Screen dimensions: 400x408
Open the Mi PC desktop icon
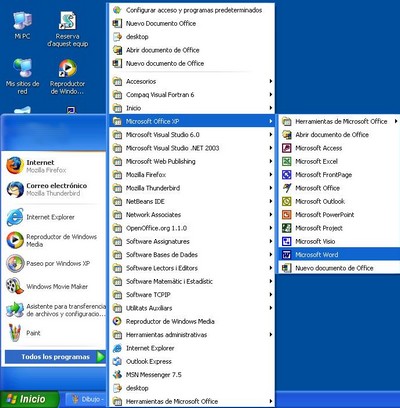pyautogui.click(x=22, y=25)
